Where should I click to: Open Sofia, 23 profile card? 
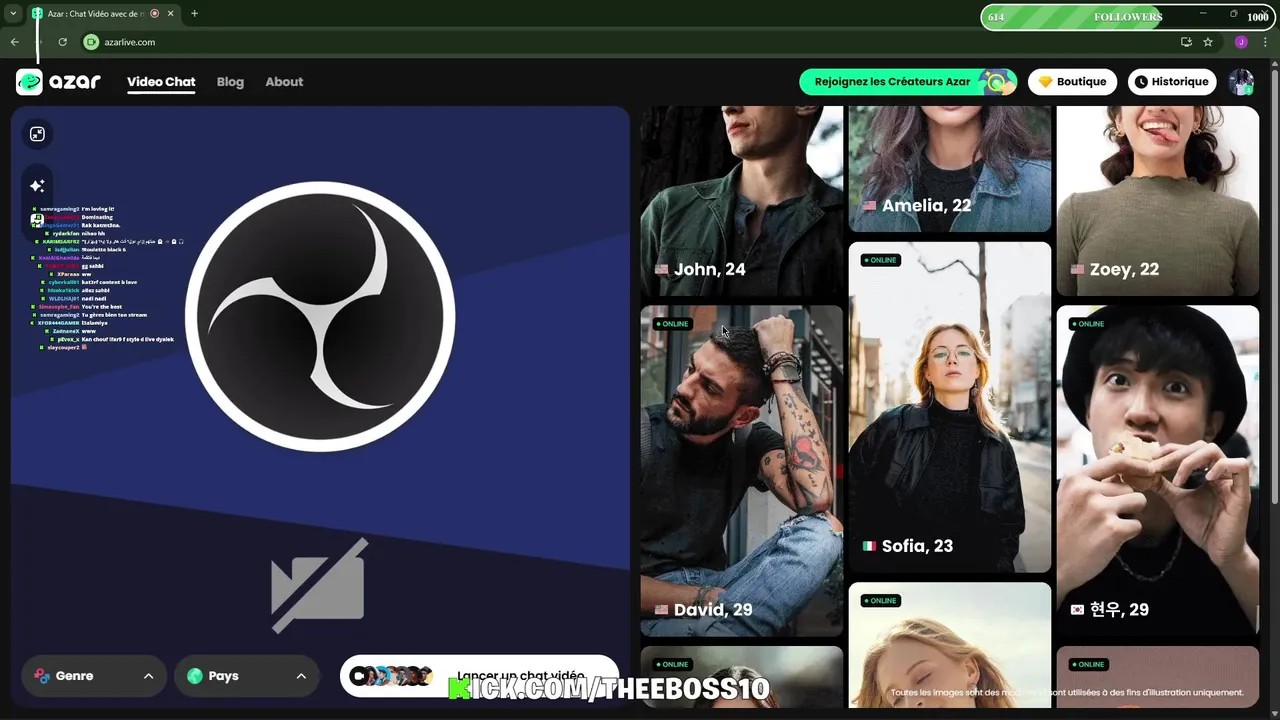pos(950,407)
